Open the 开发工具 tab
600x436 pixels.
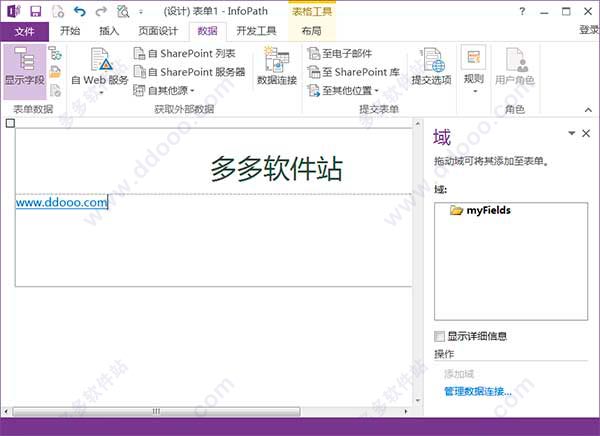pyautogui.click(x=256, y=31)
